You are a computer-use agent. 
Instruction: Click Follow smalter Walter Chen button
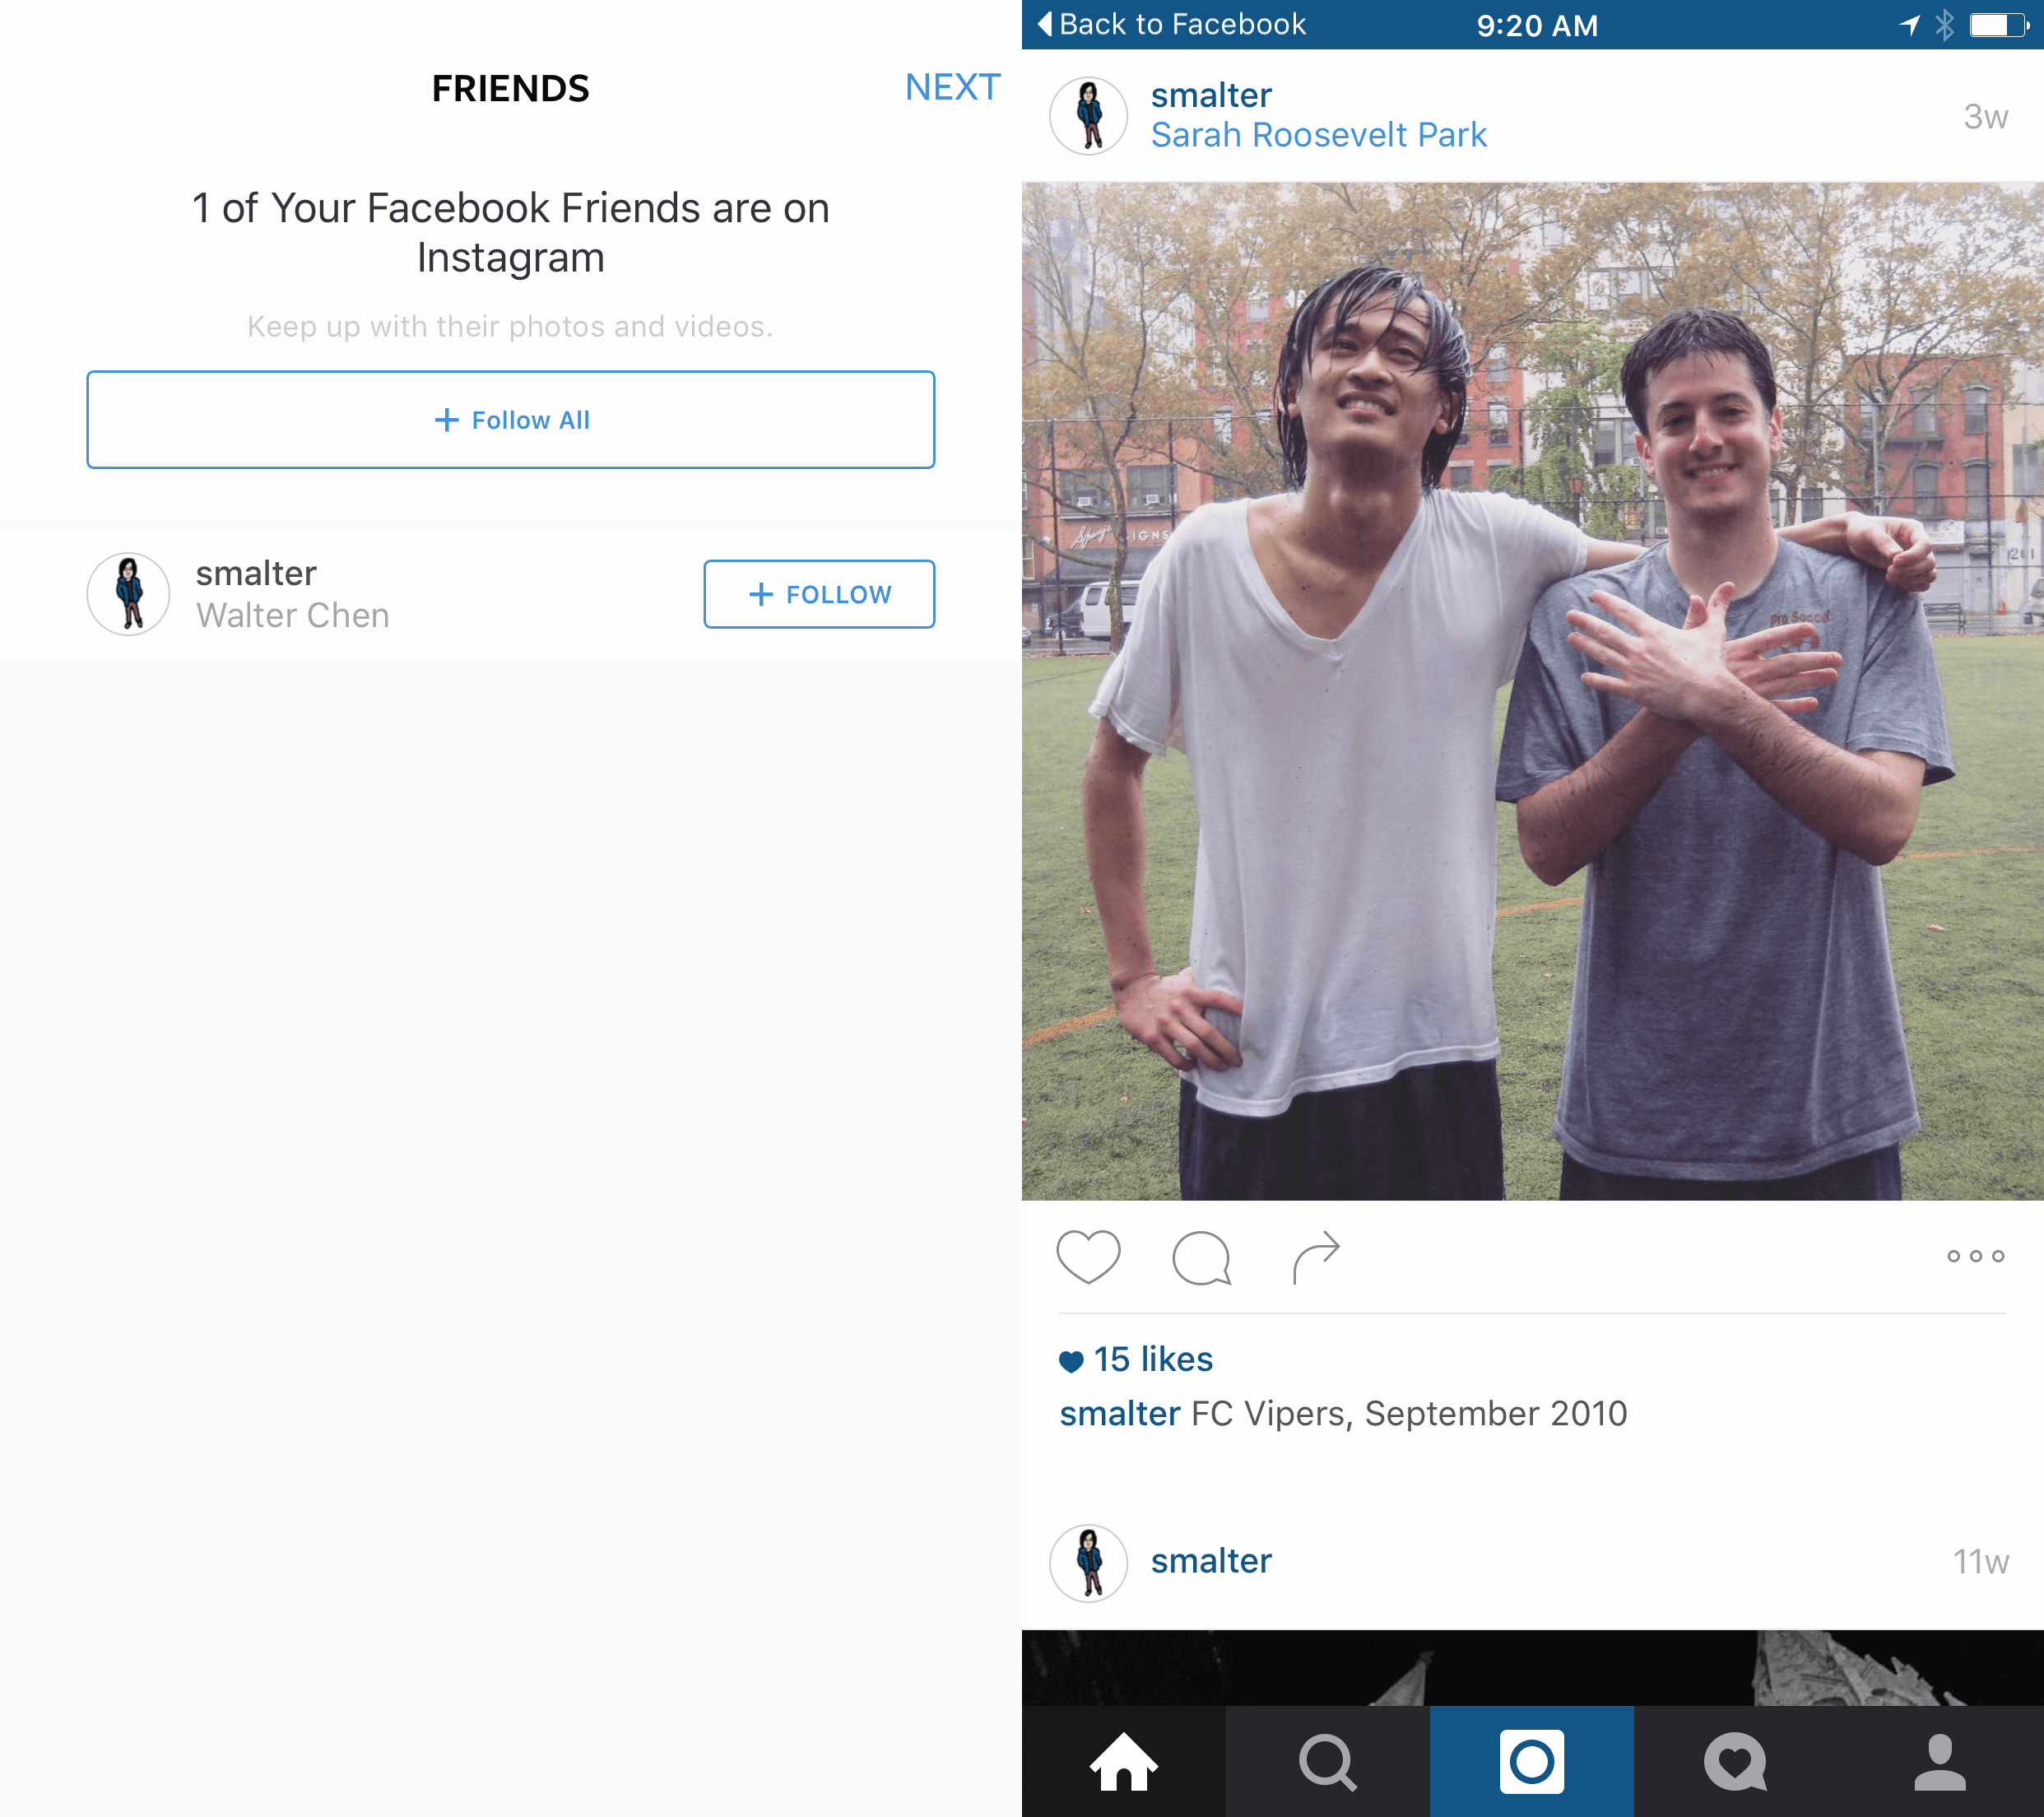pyautogui.click(x=819, y=592)
